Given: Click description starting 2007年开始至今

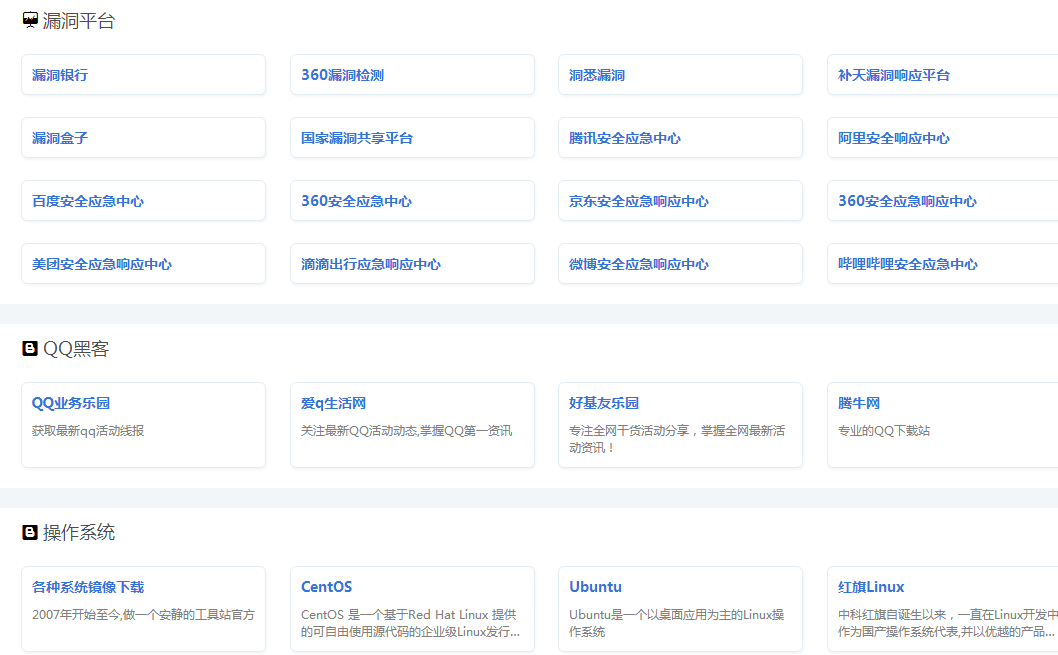Looking at the screenshot, I should 143,615.
